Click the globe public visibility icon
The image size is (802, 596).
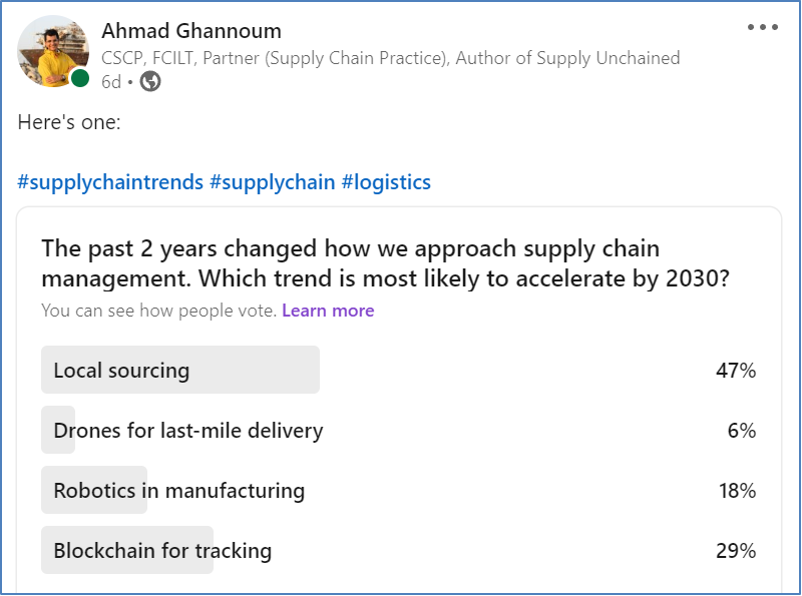point(150,82)
